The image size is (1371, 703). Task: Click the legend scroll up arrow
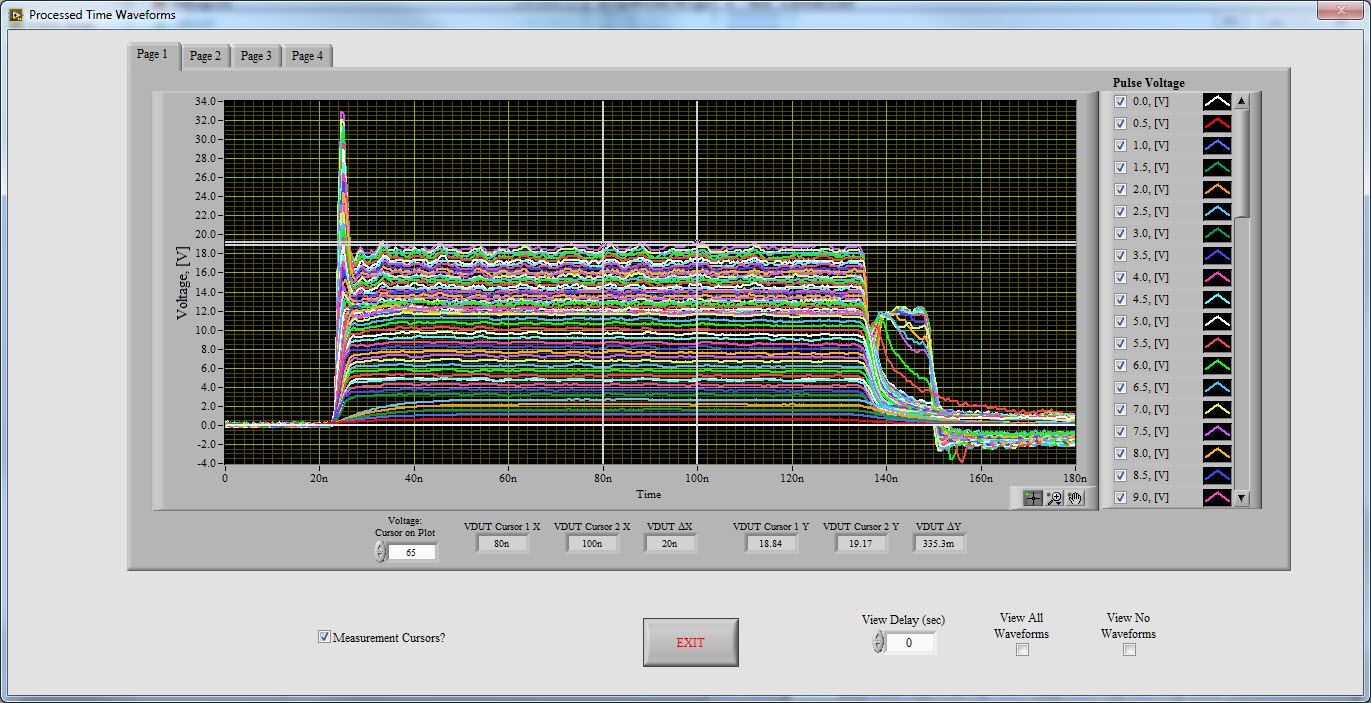pyautogui.click(x=1242, y=100)
